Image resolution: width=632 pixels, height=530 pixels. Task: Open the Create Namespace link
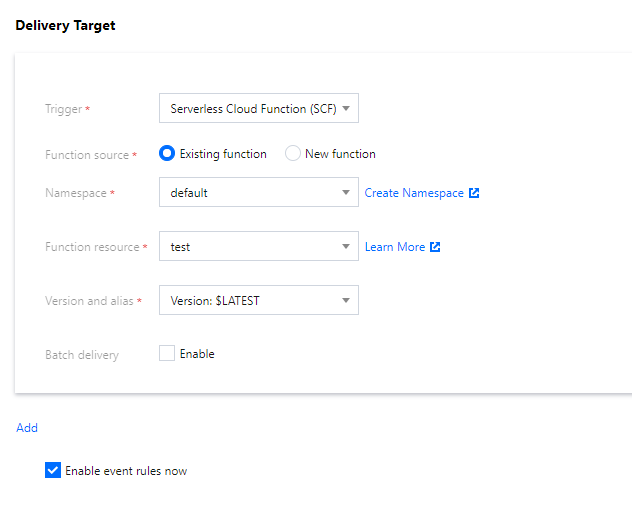[x=414, y=193]
